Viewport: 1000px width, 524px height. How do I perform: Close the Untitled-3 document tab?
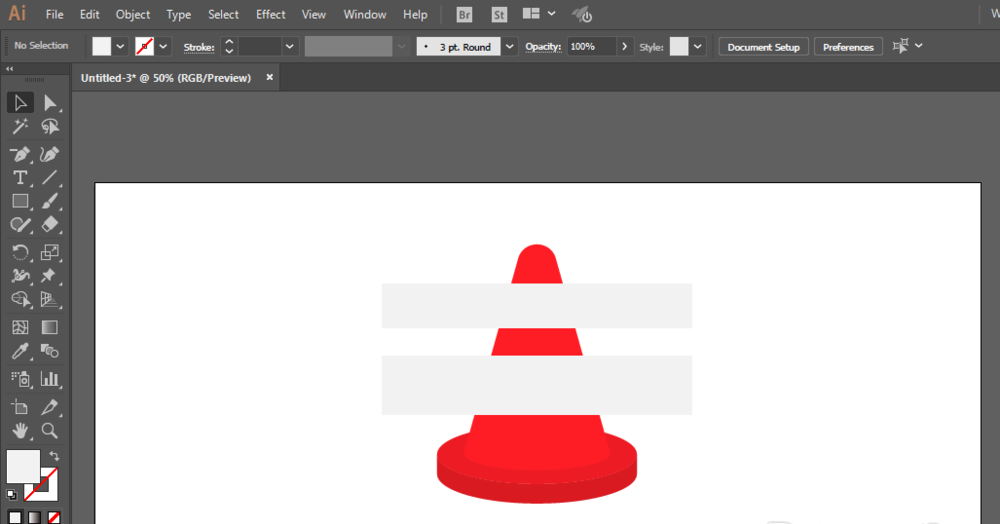269,77
